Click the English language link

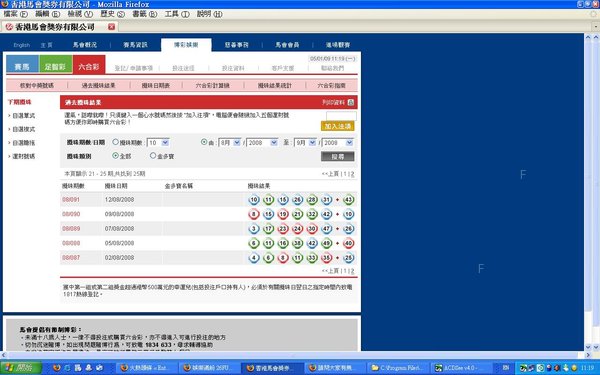(x=21, y=45)
